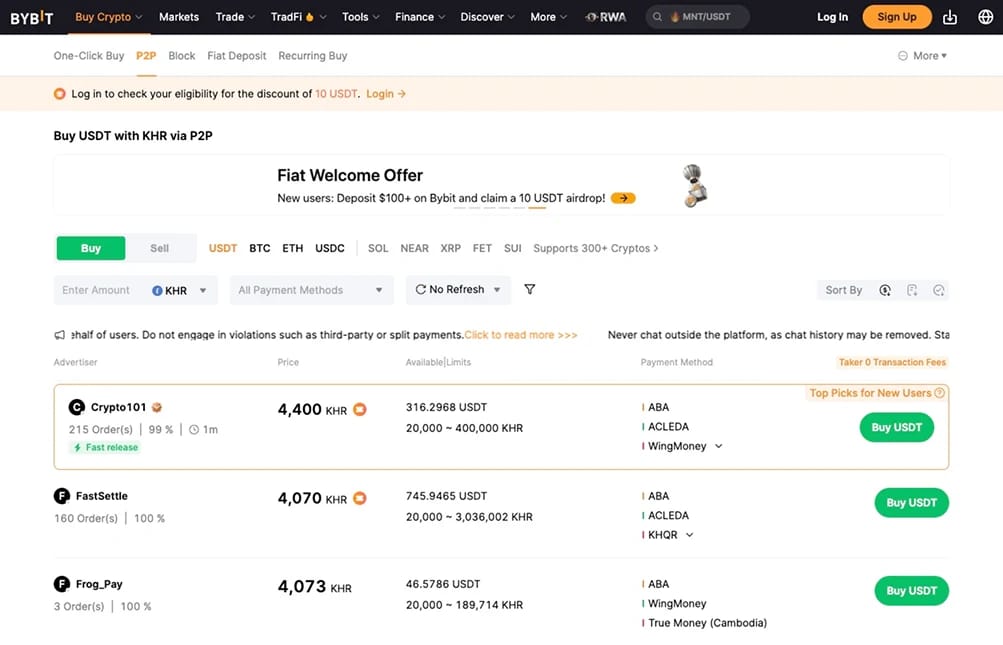Click FastSettle advertiser avatar
This screenshot has width=1003, height=645.
(x=61, y=496)
